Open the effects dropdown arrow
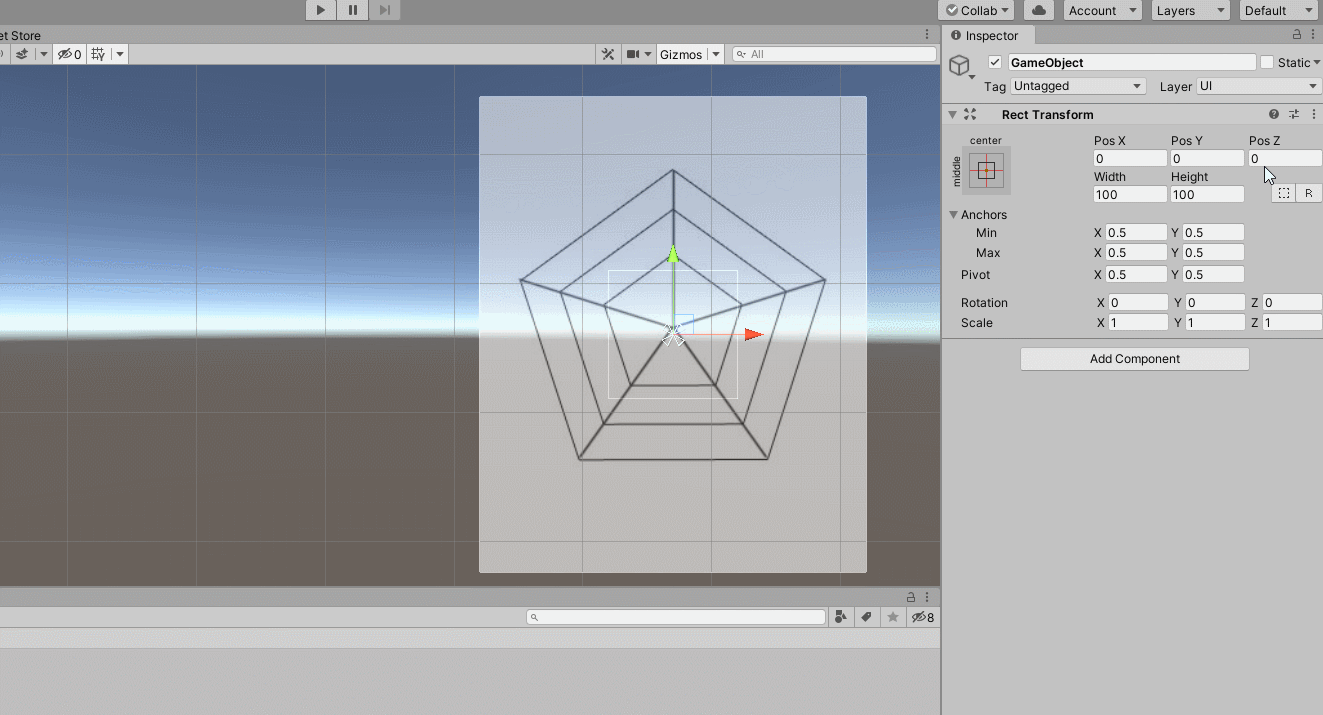Image resolution: width=1323 pixels, height=715 pixels. coord(43,54)
